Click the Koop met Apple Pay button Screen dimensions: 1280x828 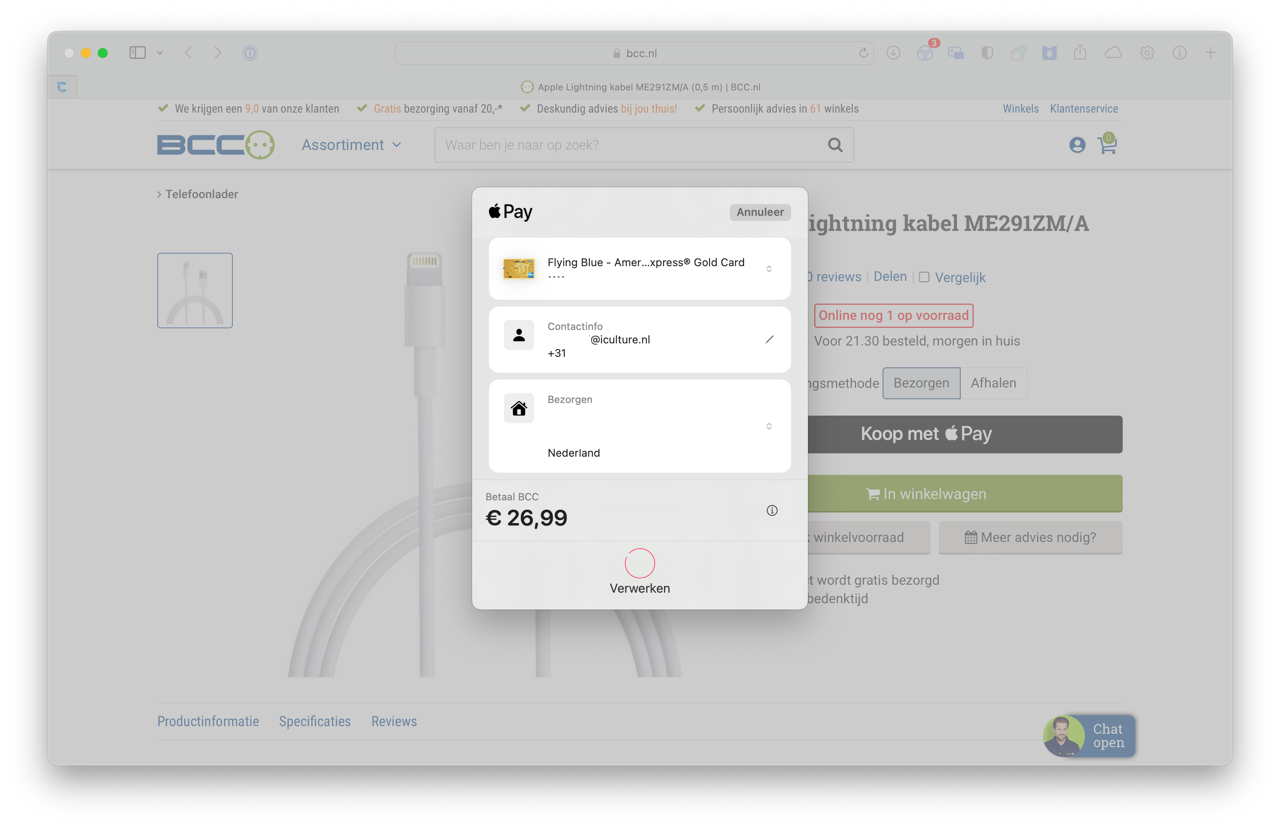964,434
